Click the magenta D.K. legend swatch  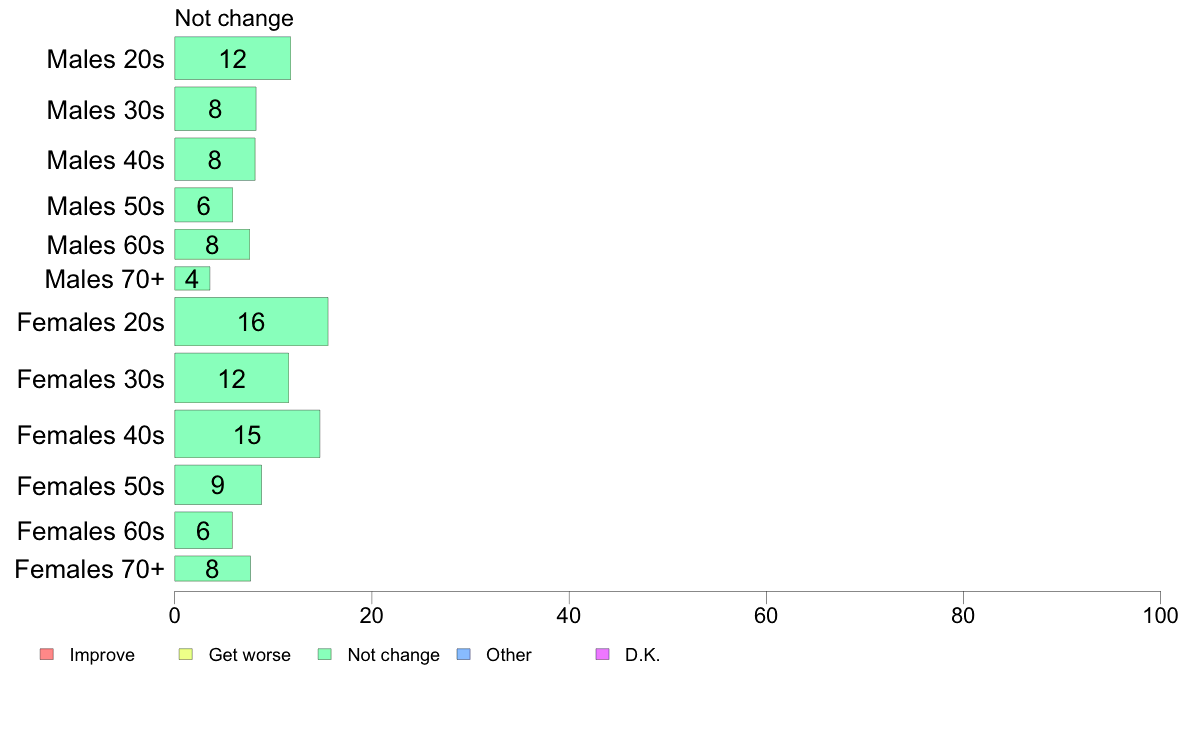click(602, 654)
